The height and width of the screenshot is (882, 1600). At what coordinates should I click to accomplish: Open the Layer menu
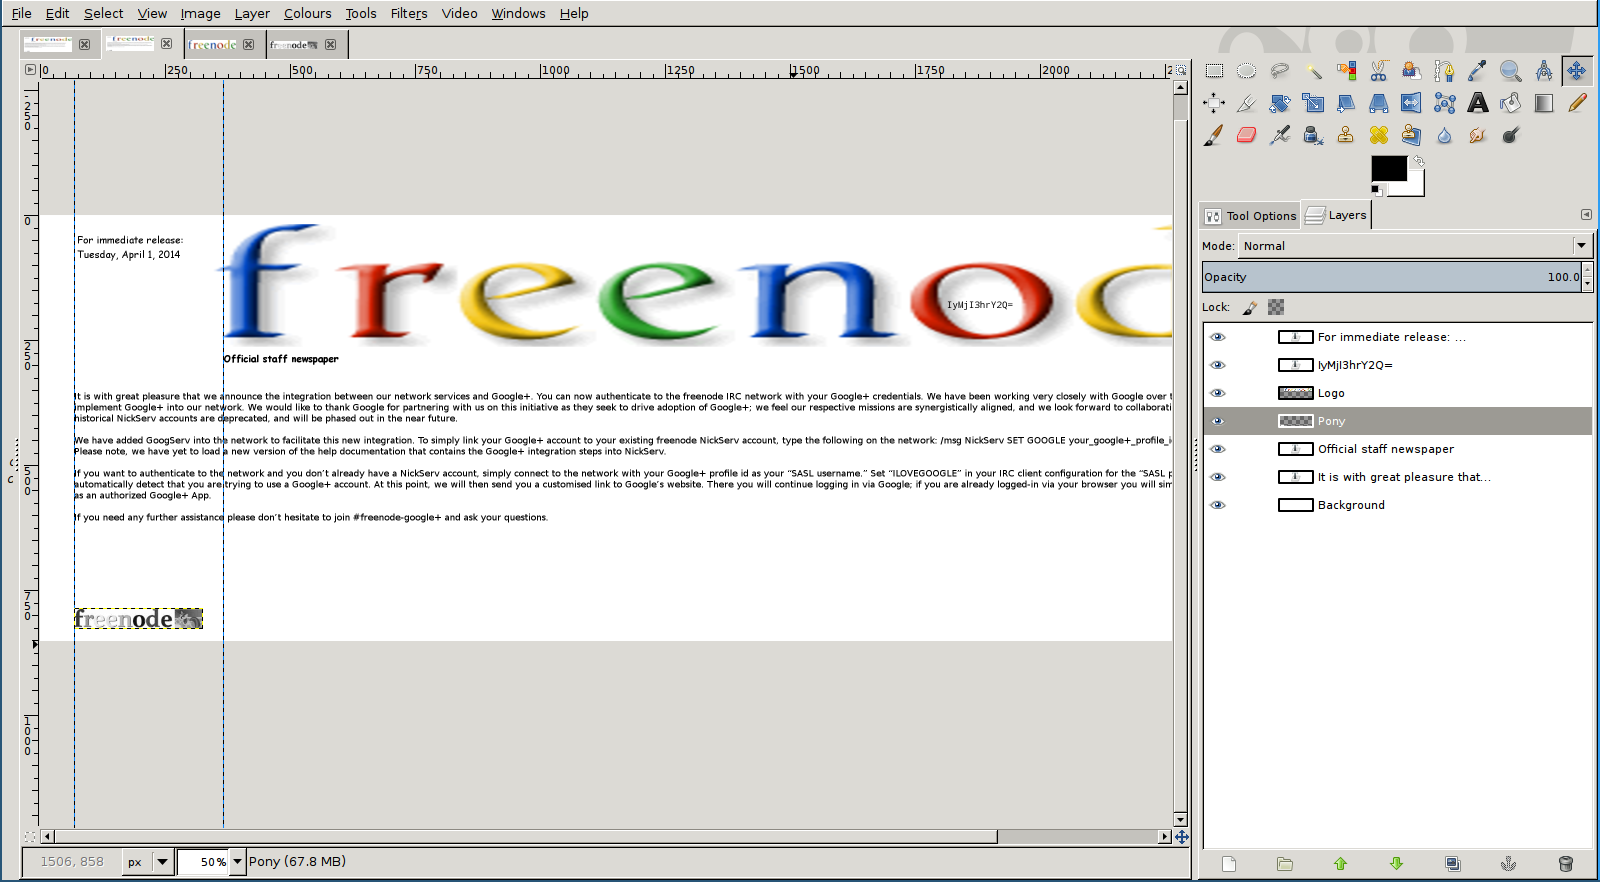pyautogui.click(x=252, y=13)
